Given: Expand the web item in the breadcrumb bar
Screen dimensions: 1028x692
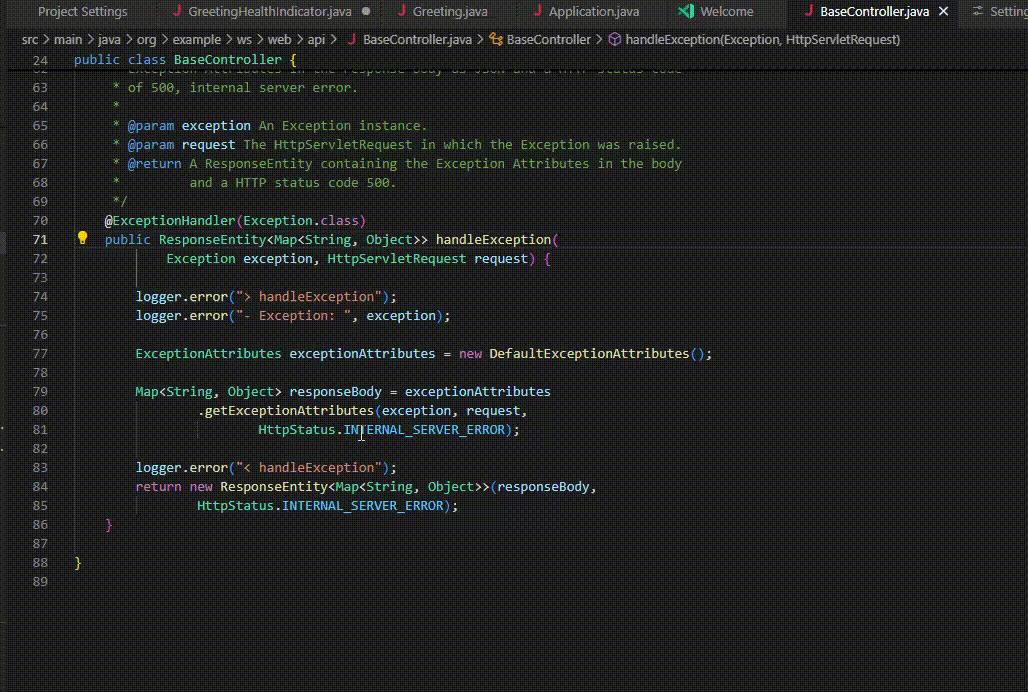Looking at the screenshot, I should tap(280, 39).
